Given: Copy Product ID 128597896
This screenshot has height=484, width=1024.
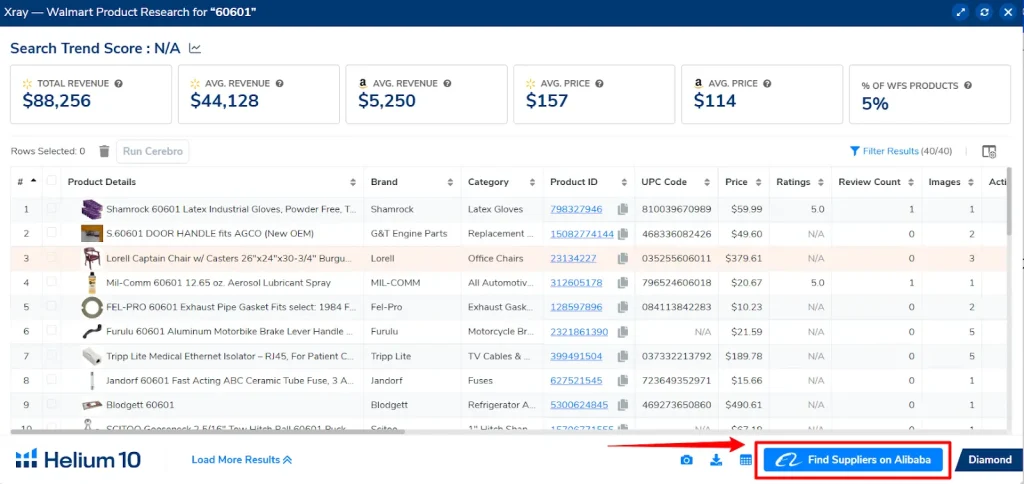Looking at the screenshot, I should (x=623, y=307).
